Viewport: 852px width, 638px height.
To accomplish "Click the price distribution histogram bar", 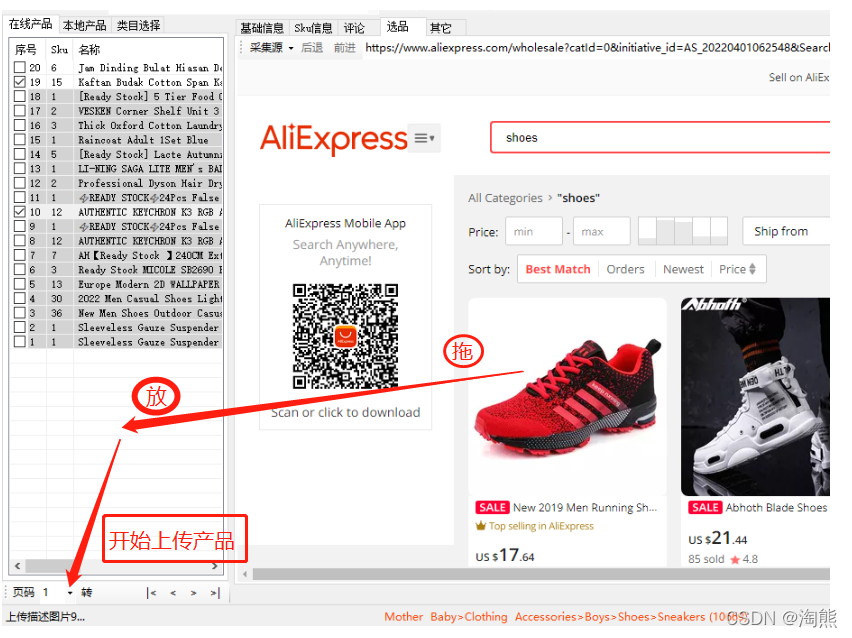I will pos(683,231).
